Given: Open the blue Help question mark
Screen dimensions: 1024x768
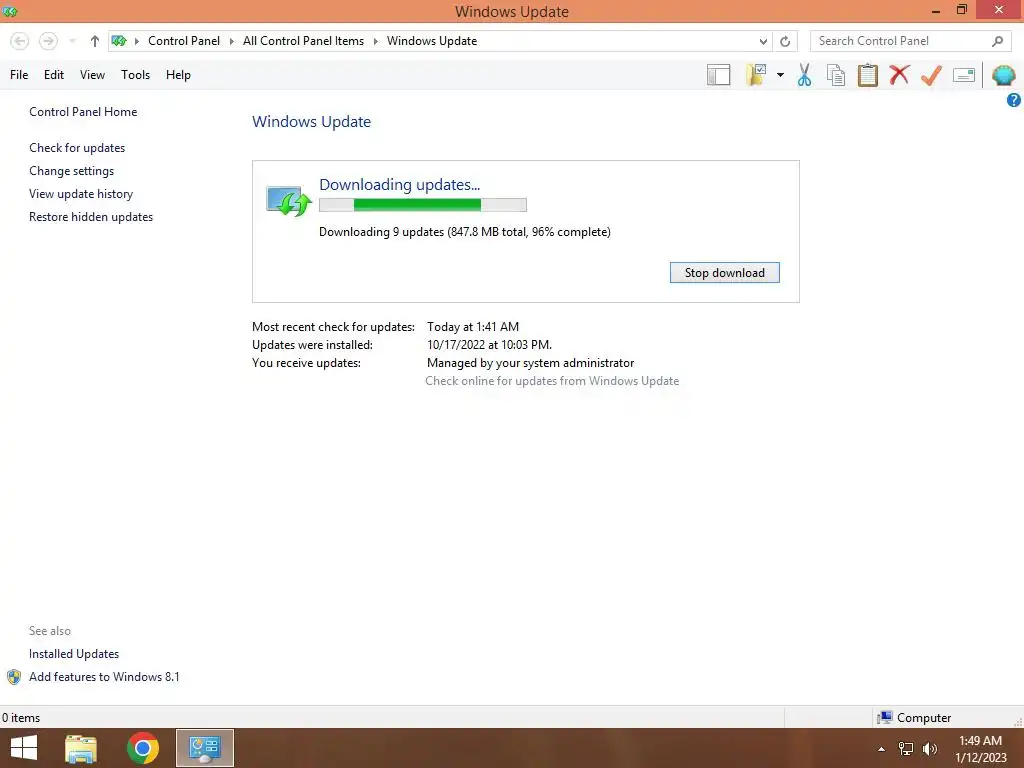Looking at the screenshot, I should tap(1014, 100).
